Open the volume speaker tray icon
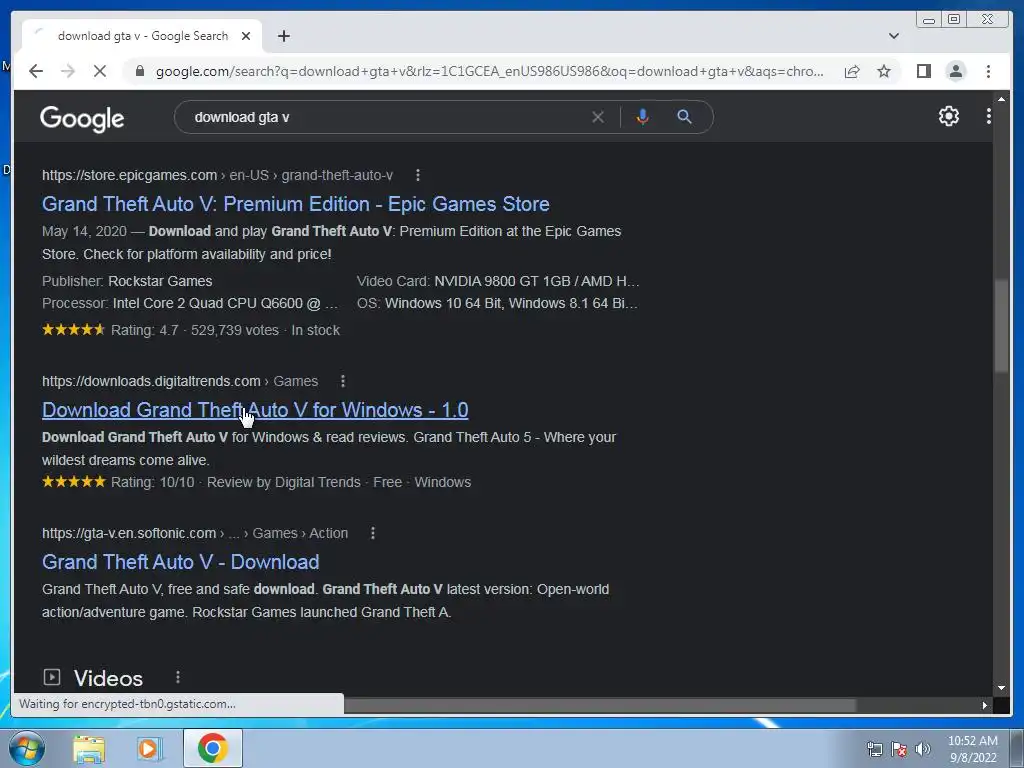Image resolution: width=1024 pixels, height=768 pixels. [922, 749]
